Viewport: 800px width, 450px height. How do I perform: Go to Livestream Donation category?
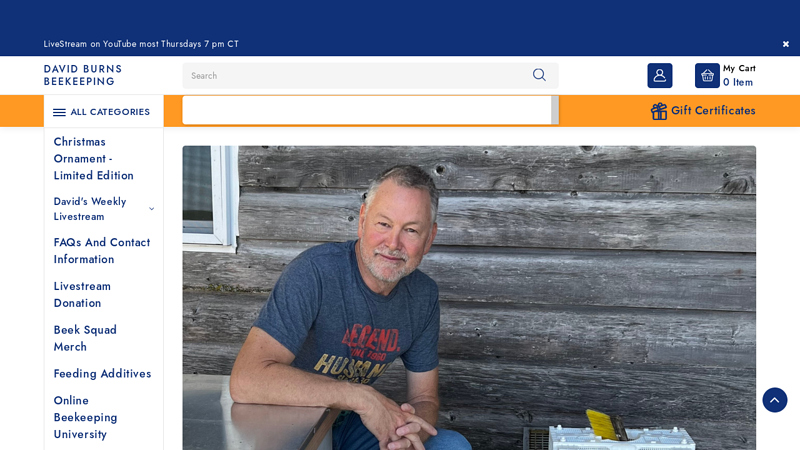(x=82, y=294)
